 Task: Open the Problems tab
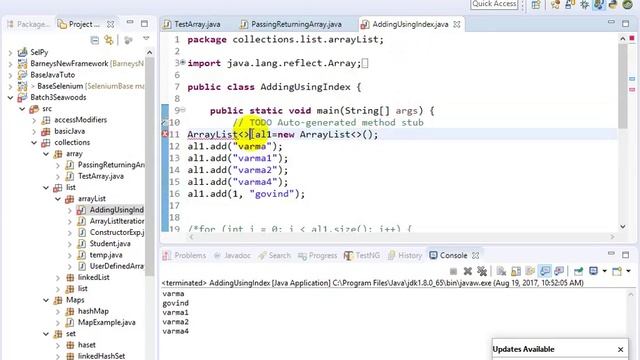click(x=184, y=256)
